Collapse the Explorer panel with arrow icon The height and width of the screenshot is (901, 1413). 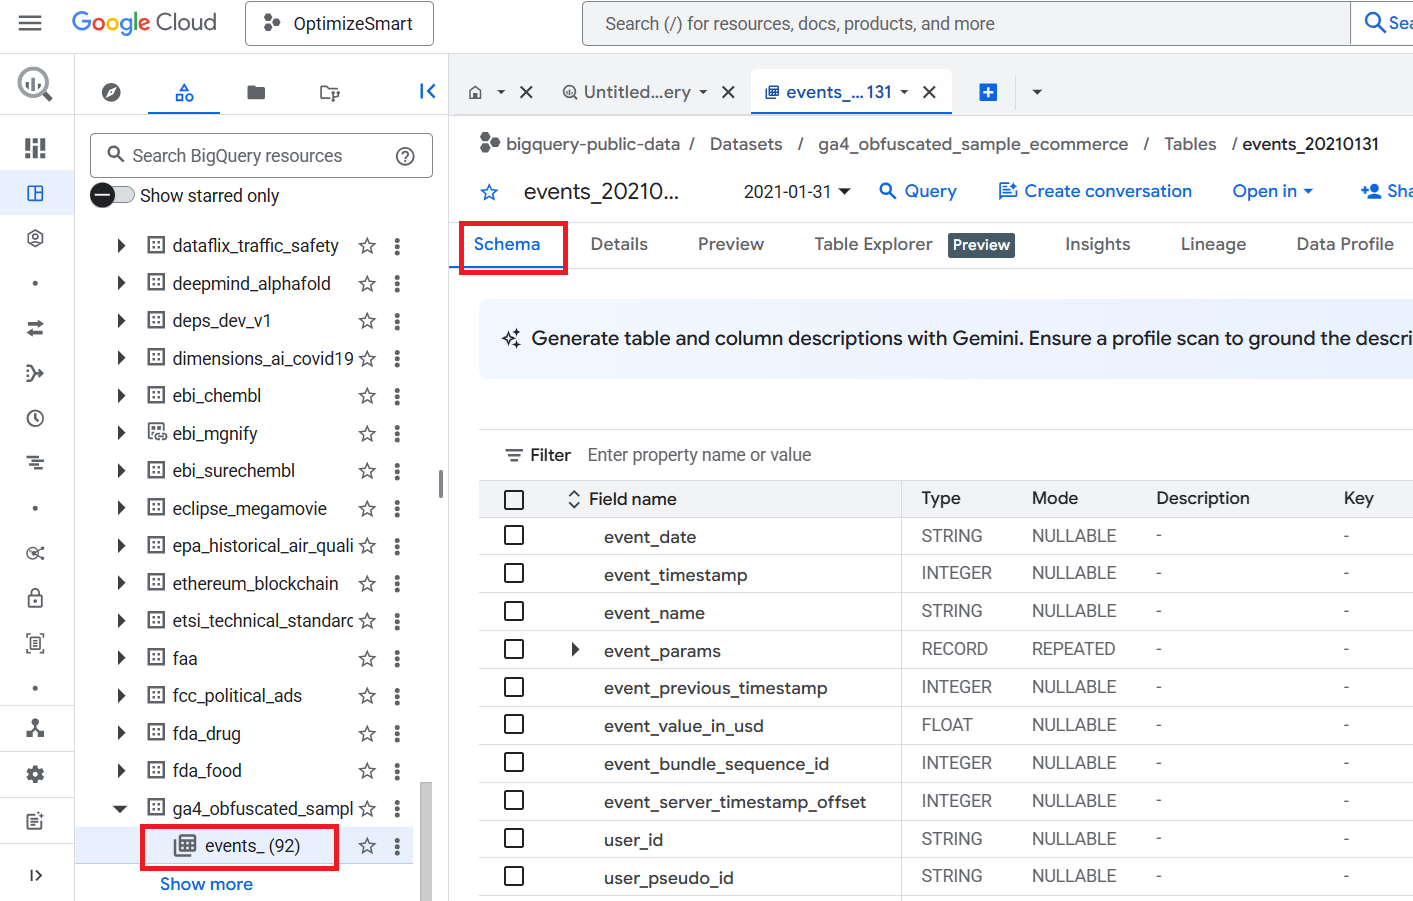[427, 92]
